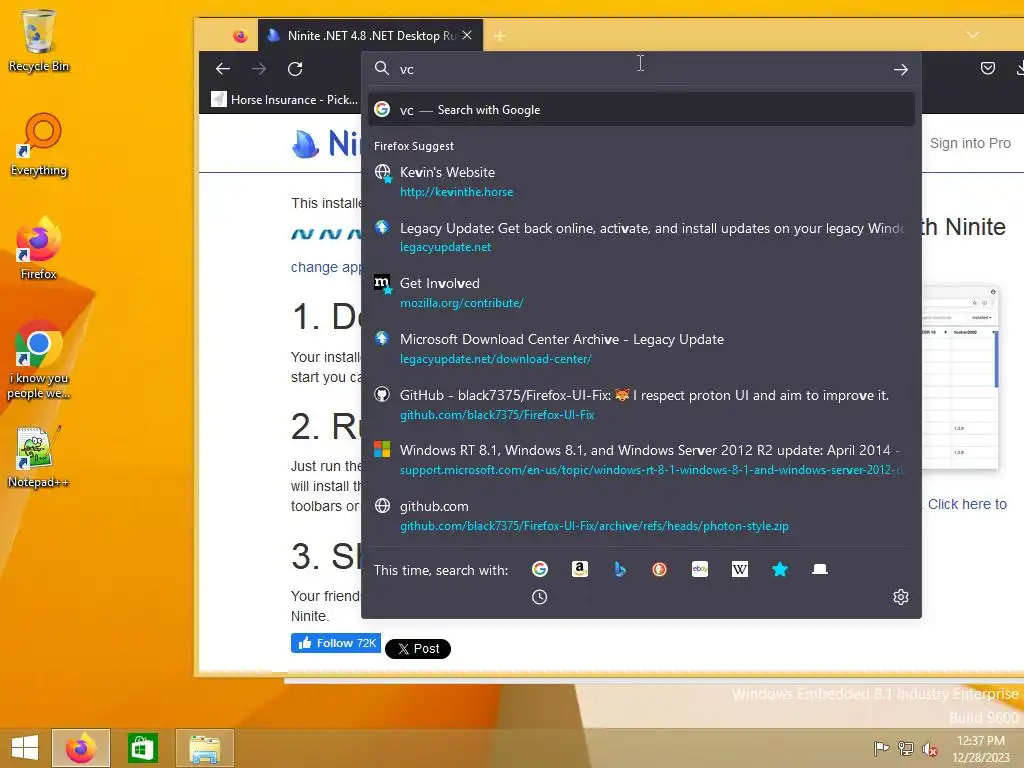1024x768 pixels.
Task: Click the Sign into Pro link
Action: click(x=970, y=143)
